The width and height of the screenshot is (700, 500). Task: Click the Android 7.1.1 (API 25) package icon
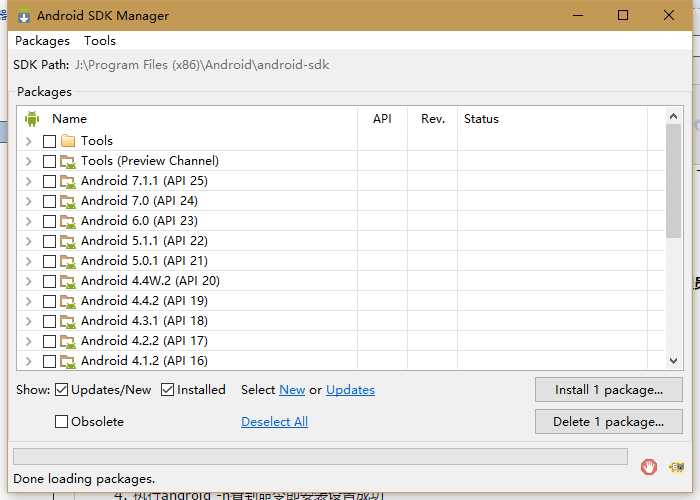pyautogui.click(x=67, y=181)
